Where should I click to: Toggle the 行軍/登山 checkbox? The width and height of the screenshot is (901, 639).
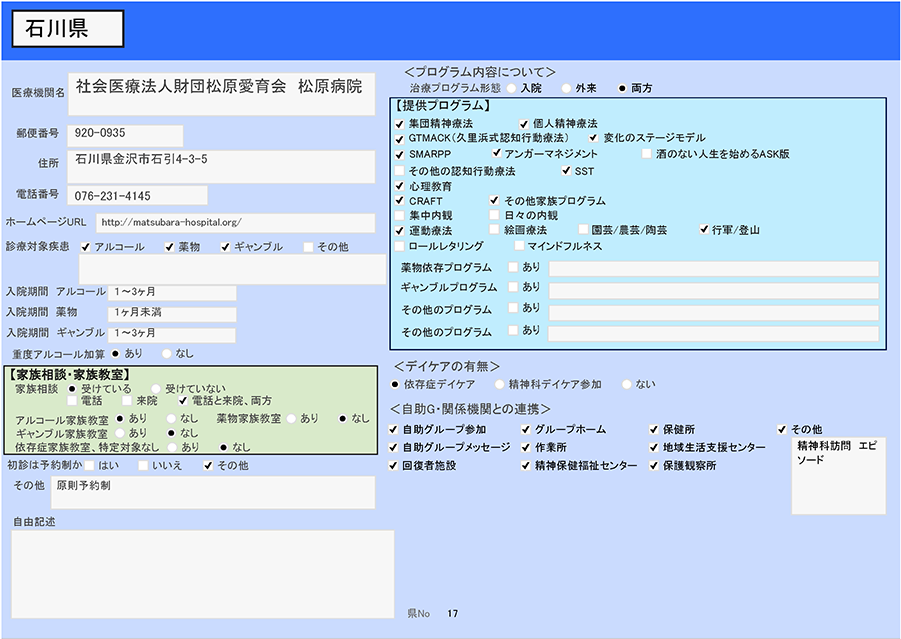tap(703, 230)
